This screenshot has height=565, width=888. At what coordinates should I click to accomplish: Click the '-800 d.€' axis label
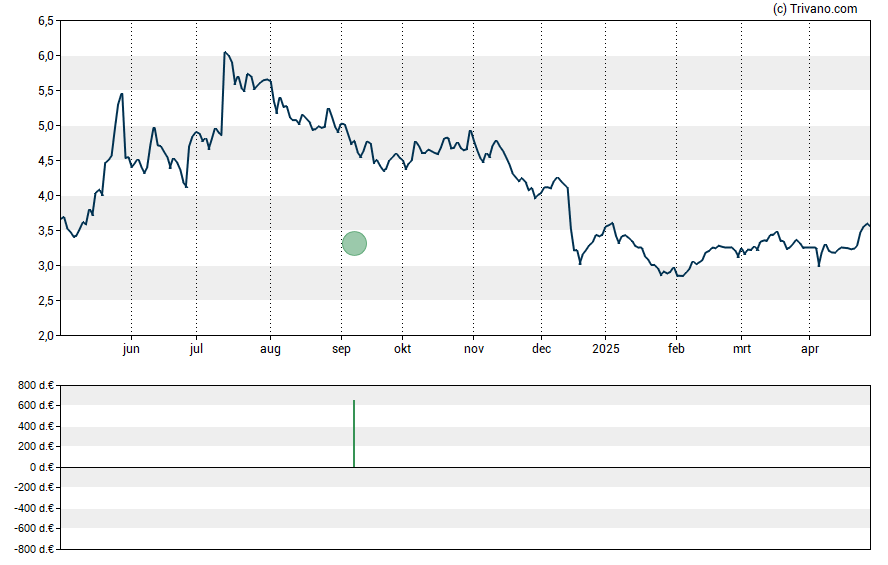tap(34, 549)
